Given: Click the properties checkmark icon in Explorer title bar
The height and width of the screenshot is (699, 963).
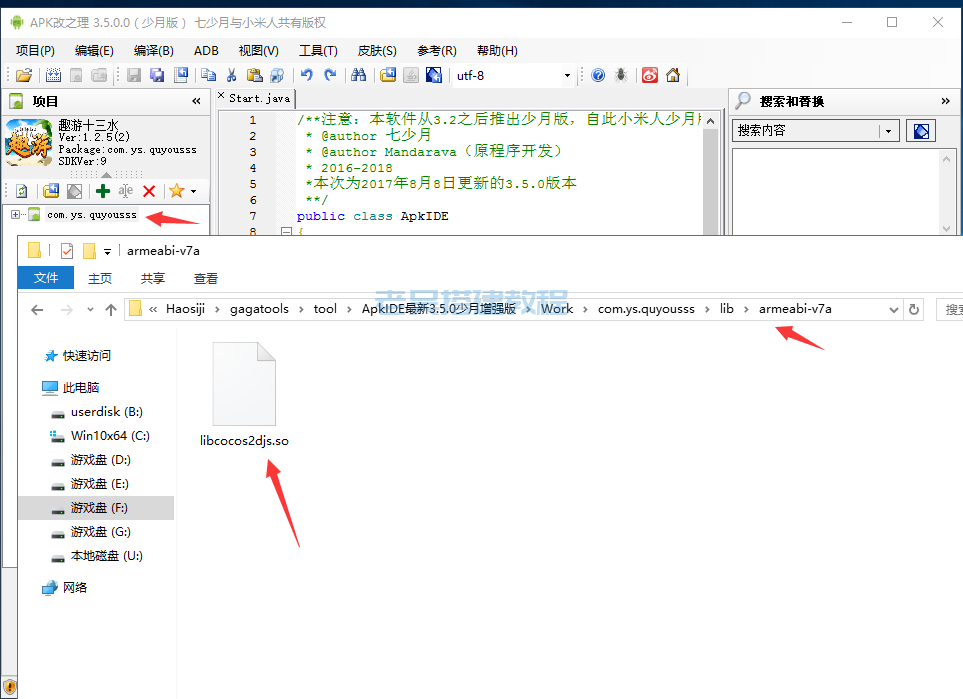Looking at the screenshot, I should (67, 251).
